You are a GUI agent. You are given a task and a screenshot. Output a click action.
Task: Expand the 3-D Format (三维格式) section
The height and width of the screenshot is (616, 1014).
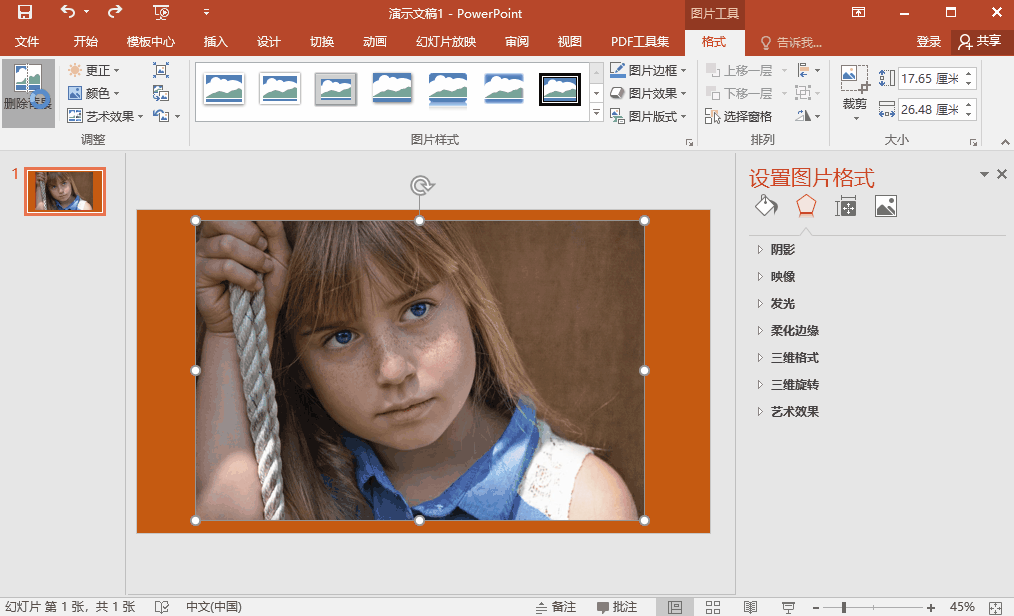[794, 358]
